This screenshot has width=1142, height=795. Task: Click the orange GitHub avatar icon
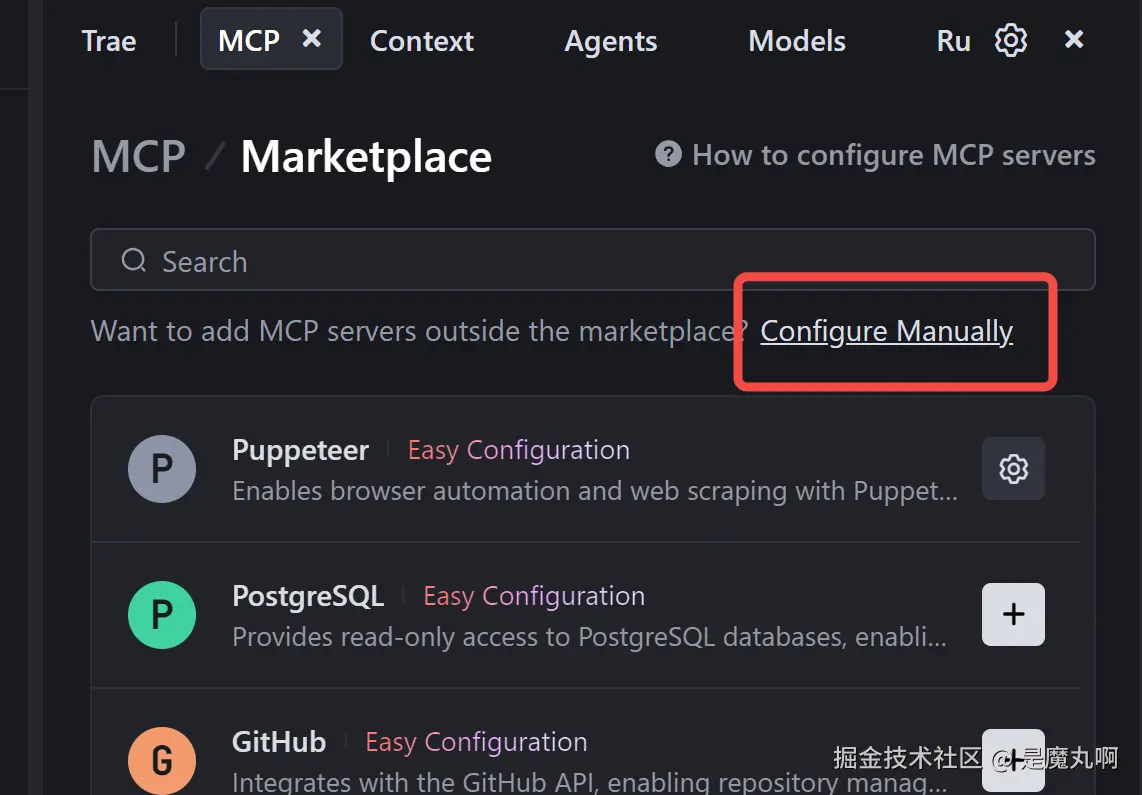[162, 760]
